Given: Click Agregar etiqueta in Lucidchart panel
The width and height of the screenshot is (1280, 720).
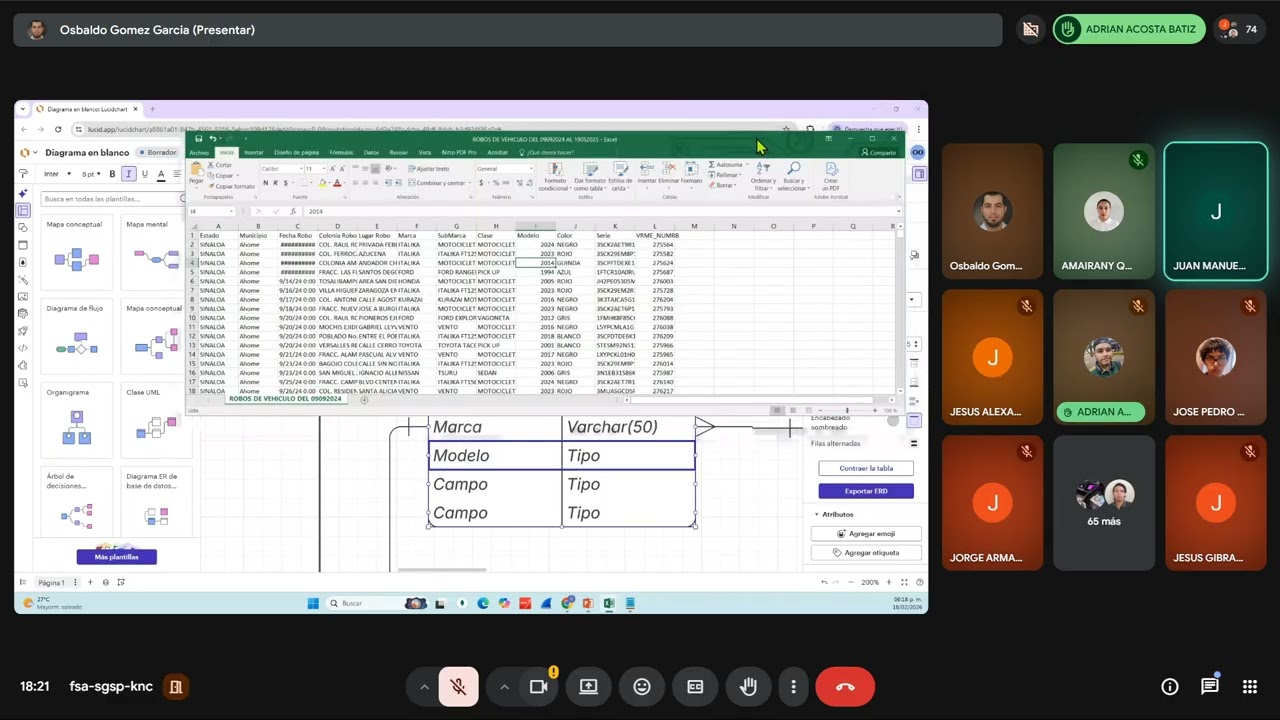Looking at the screenshot, I should point(866,553).
